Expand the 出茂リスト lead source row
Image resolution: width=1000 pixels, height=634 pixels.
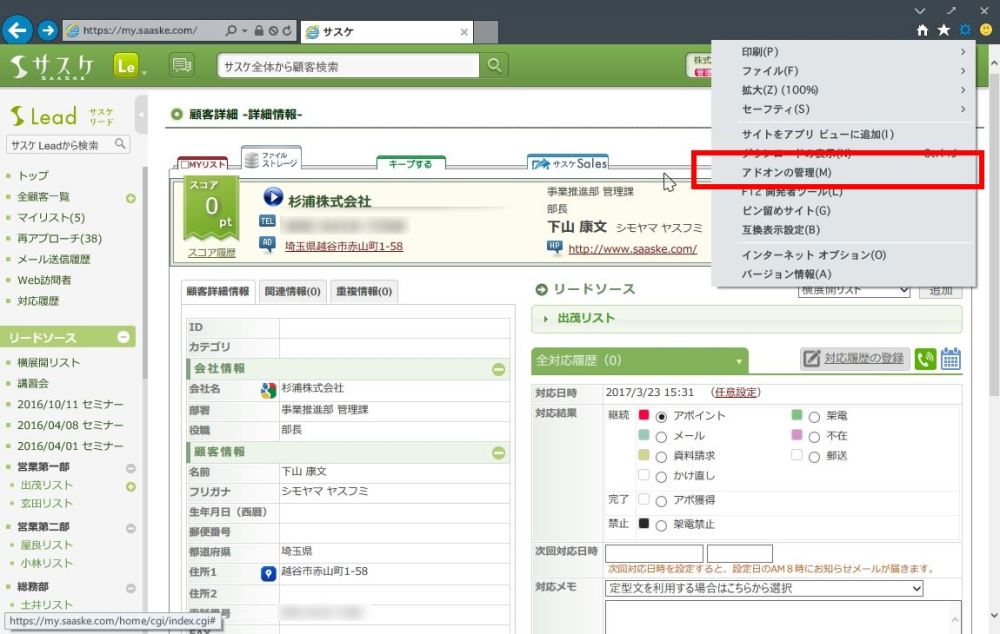point(545,319)
